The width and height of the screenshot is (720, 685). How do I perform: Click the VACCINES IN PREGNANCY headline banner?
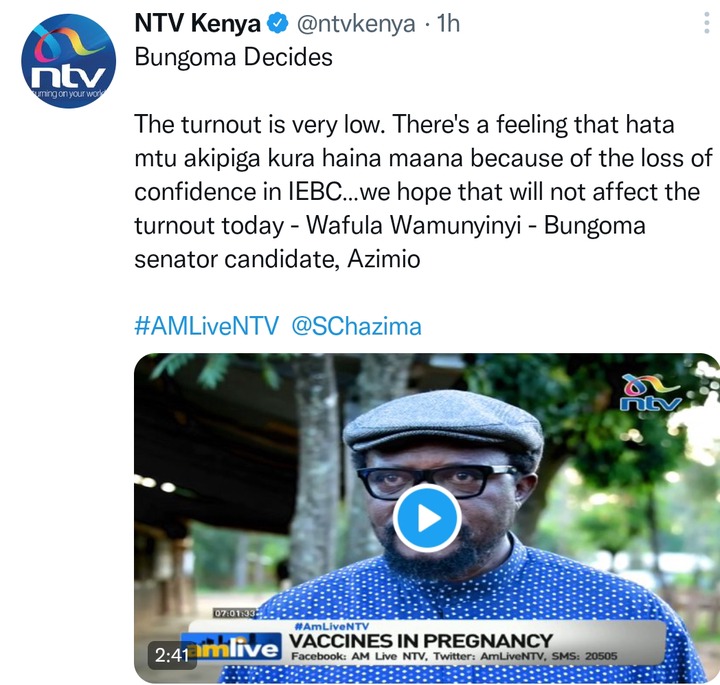pos(420,641)
